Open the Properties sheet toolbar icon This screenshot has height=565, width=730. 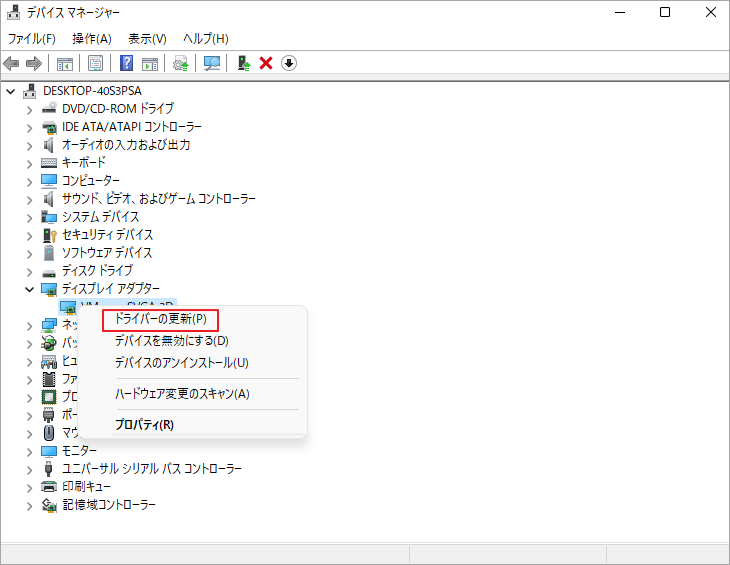95,63
